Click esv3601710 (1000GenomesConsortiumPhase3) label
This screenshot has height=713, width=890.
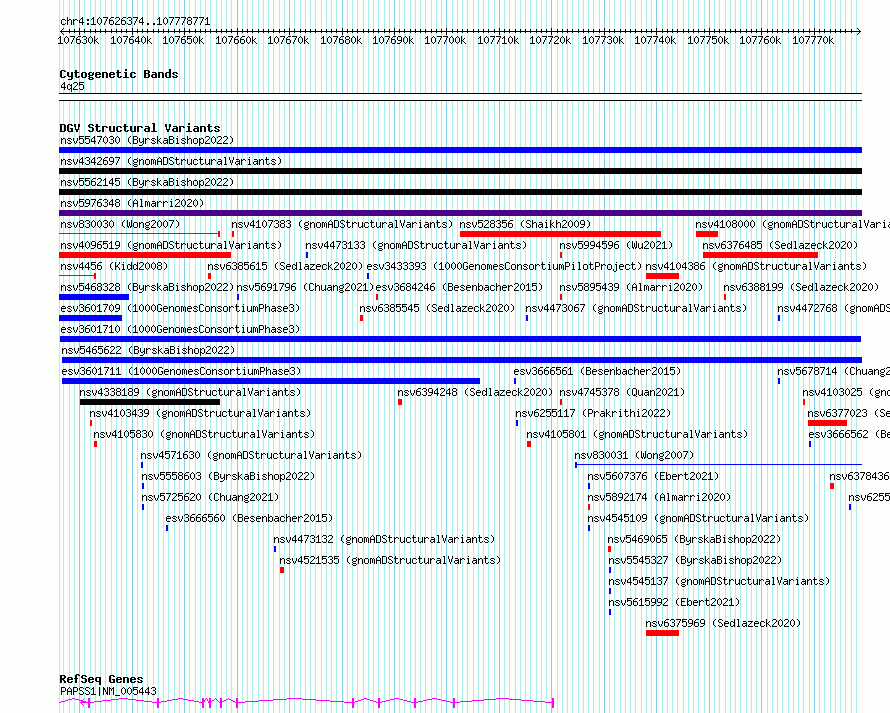tap(180, 329)
